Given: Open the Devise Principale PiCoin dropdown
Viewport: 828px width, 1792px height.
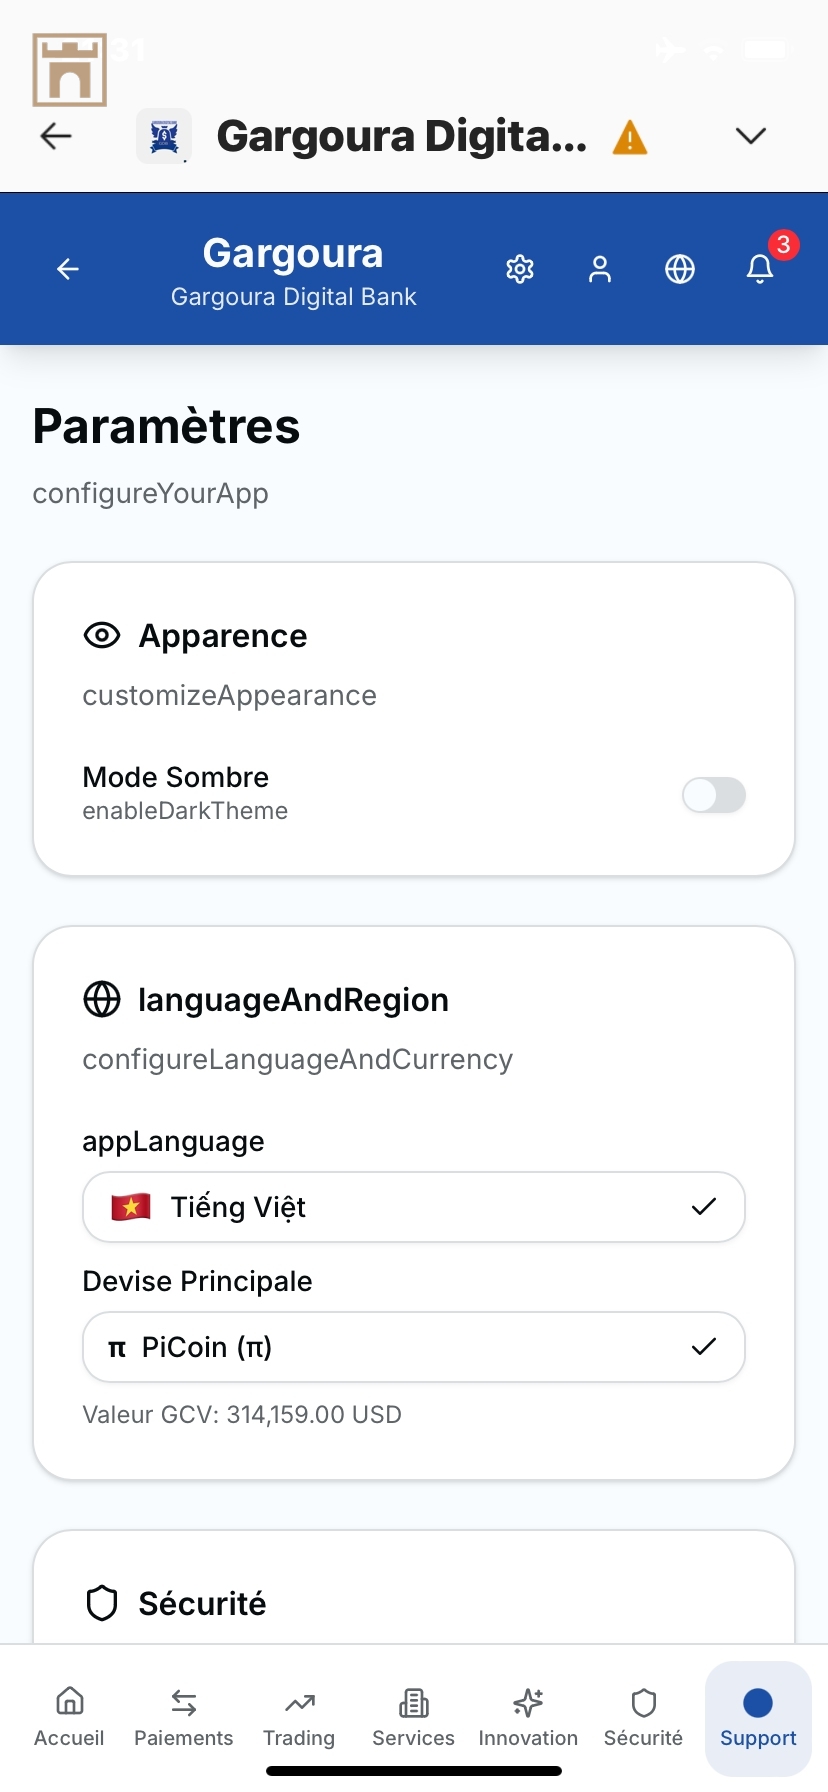Looking at the screenshot, I should pyautogui.click(x=414, y=1347).
